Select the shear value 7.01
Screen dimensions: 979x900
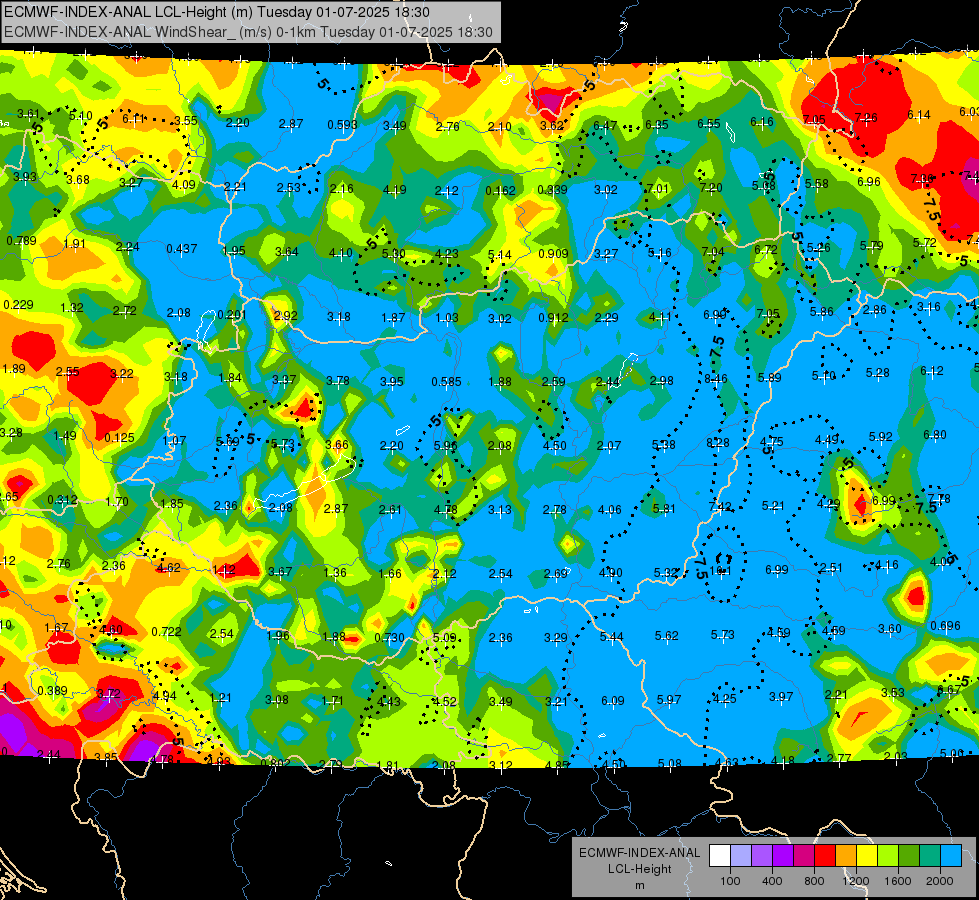coord(658,189)
